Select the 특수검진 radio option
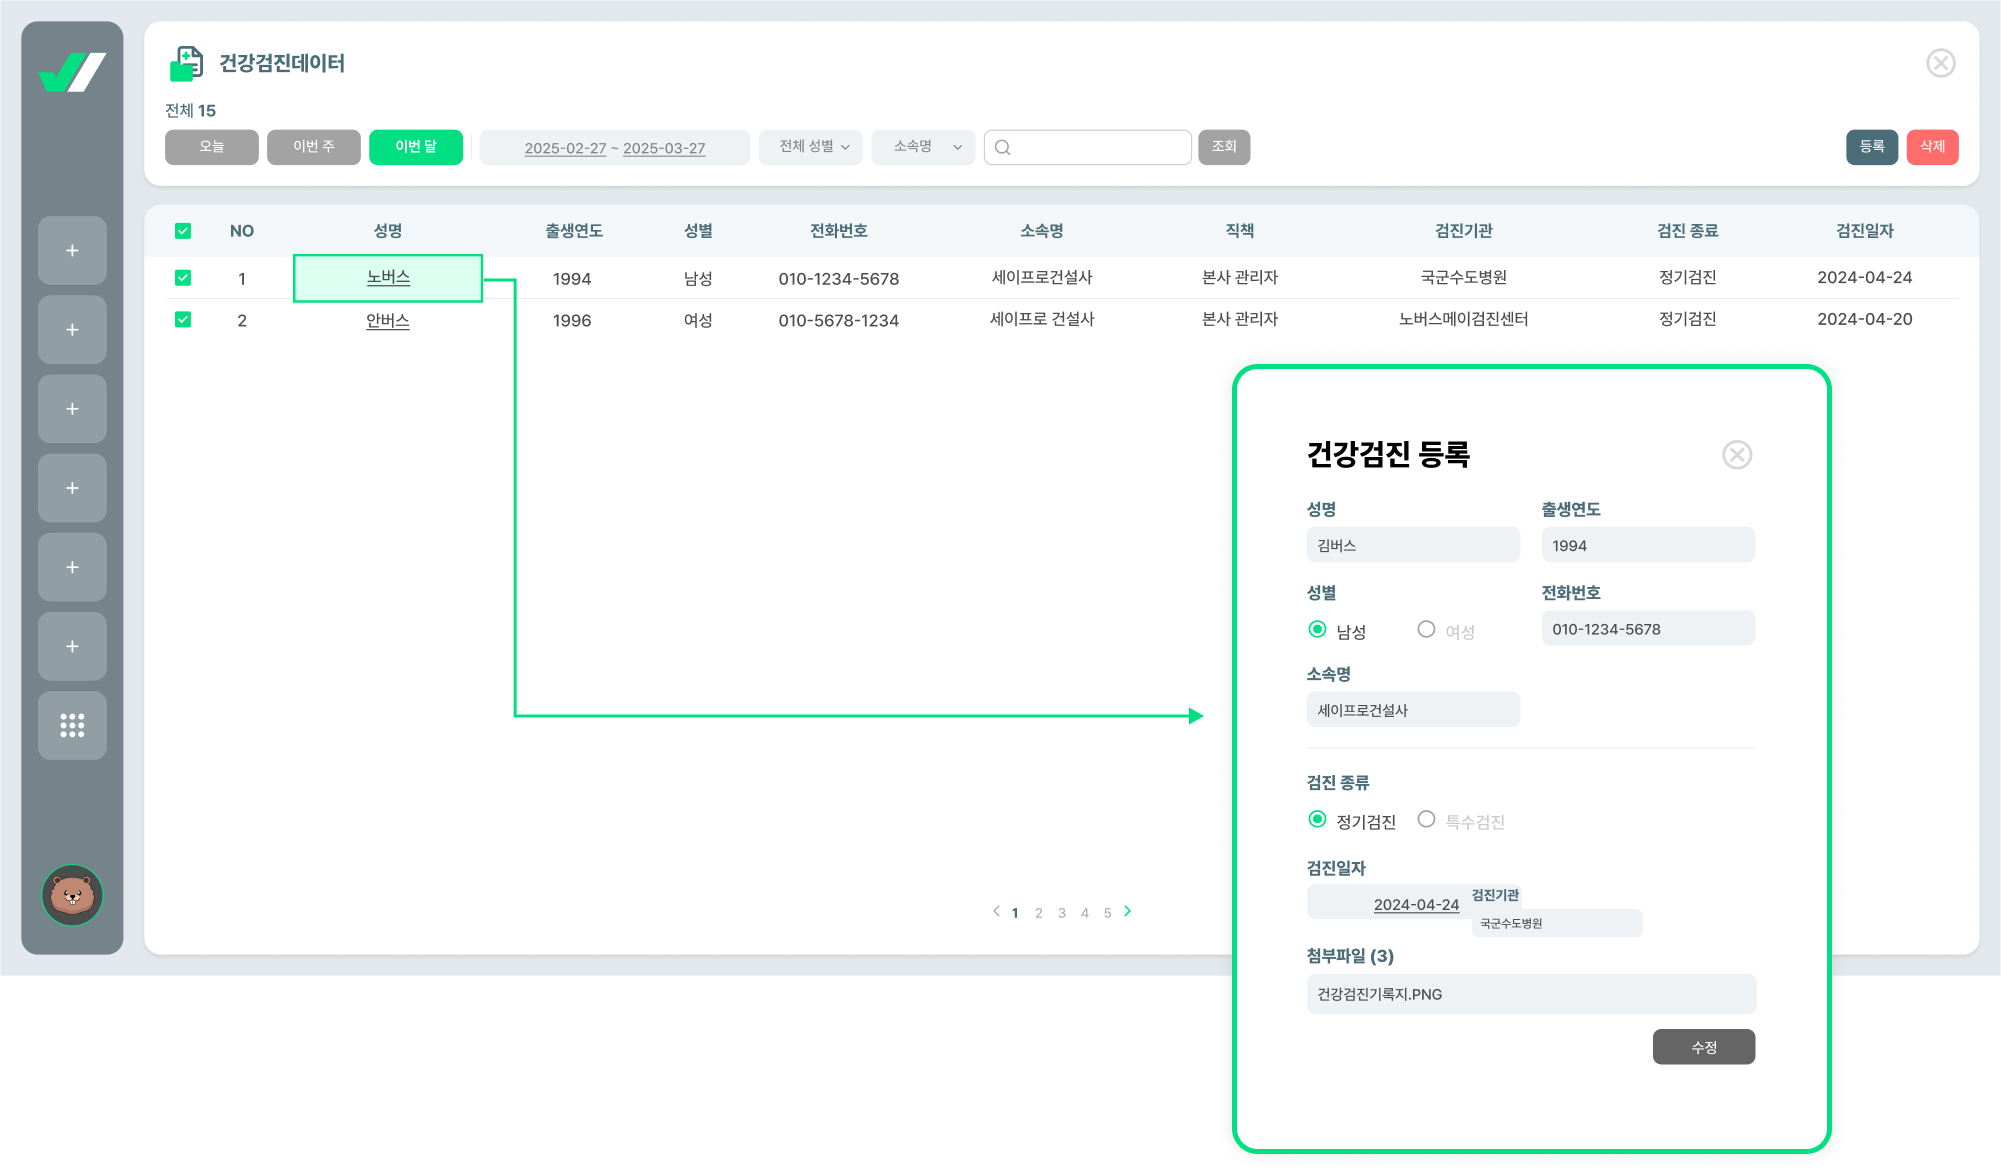Image resolution: width=2001 pixels, height=1174 pixels. (1426, 820)
